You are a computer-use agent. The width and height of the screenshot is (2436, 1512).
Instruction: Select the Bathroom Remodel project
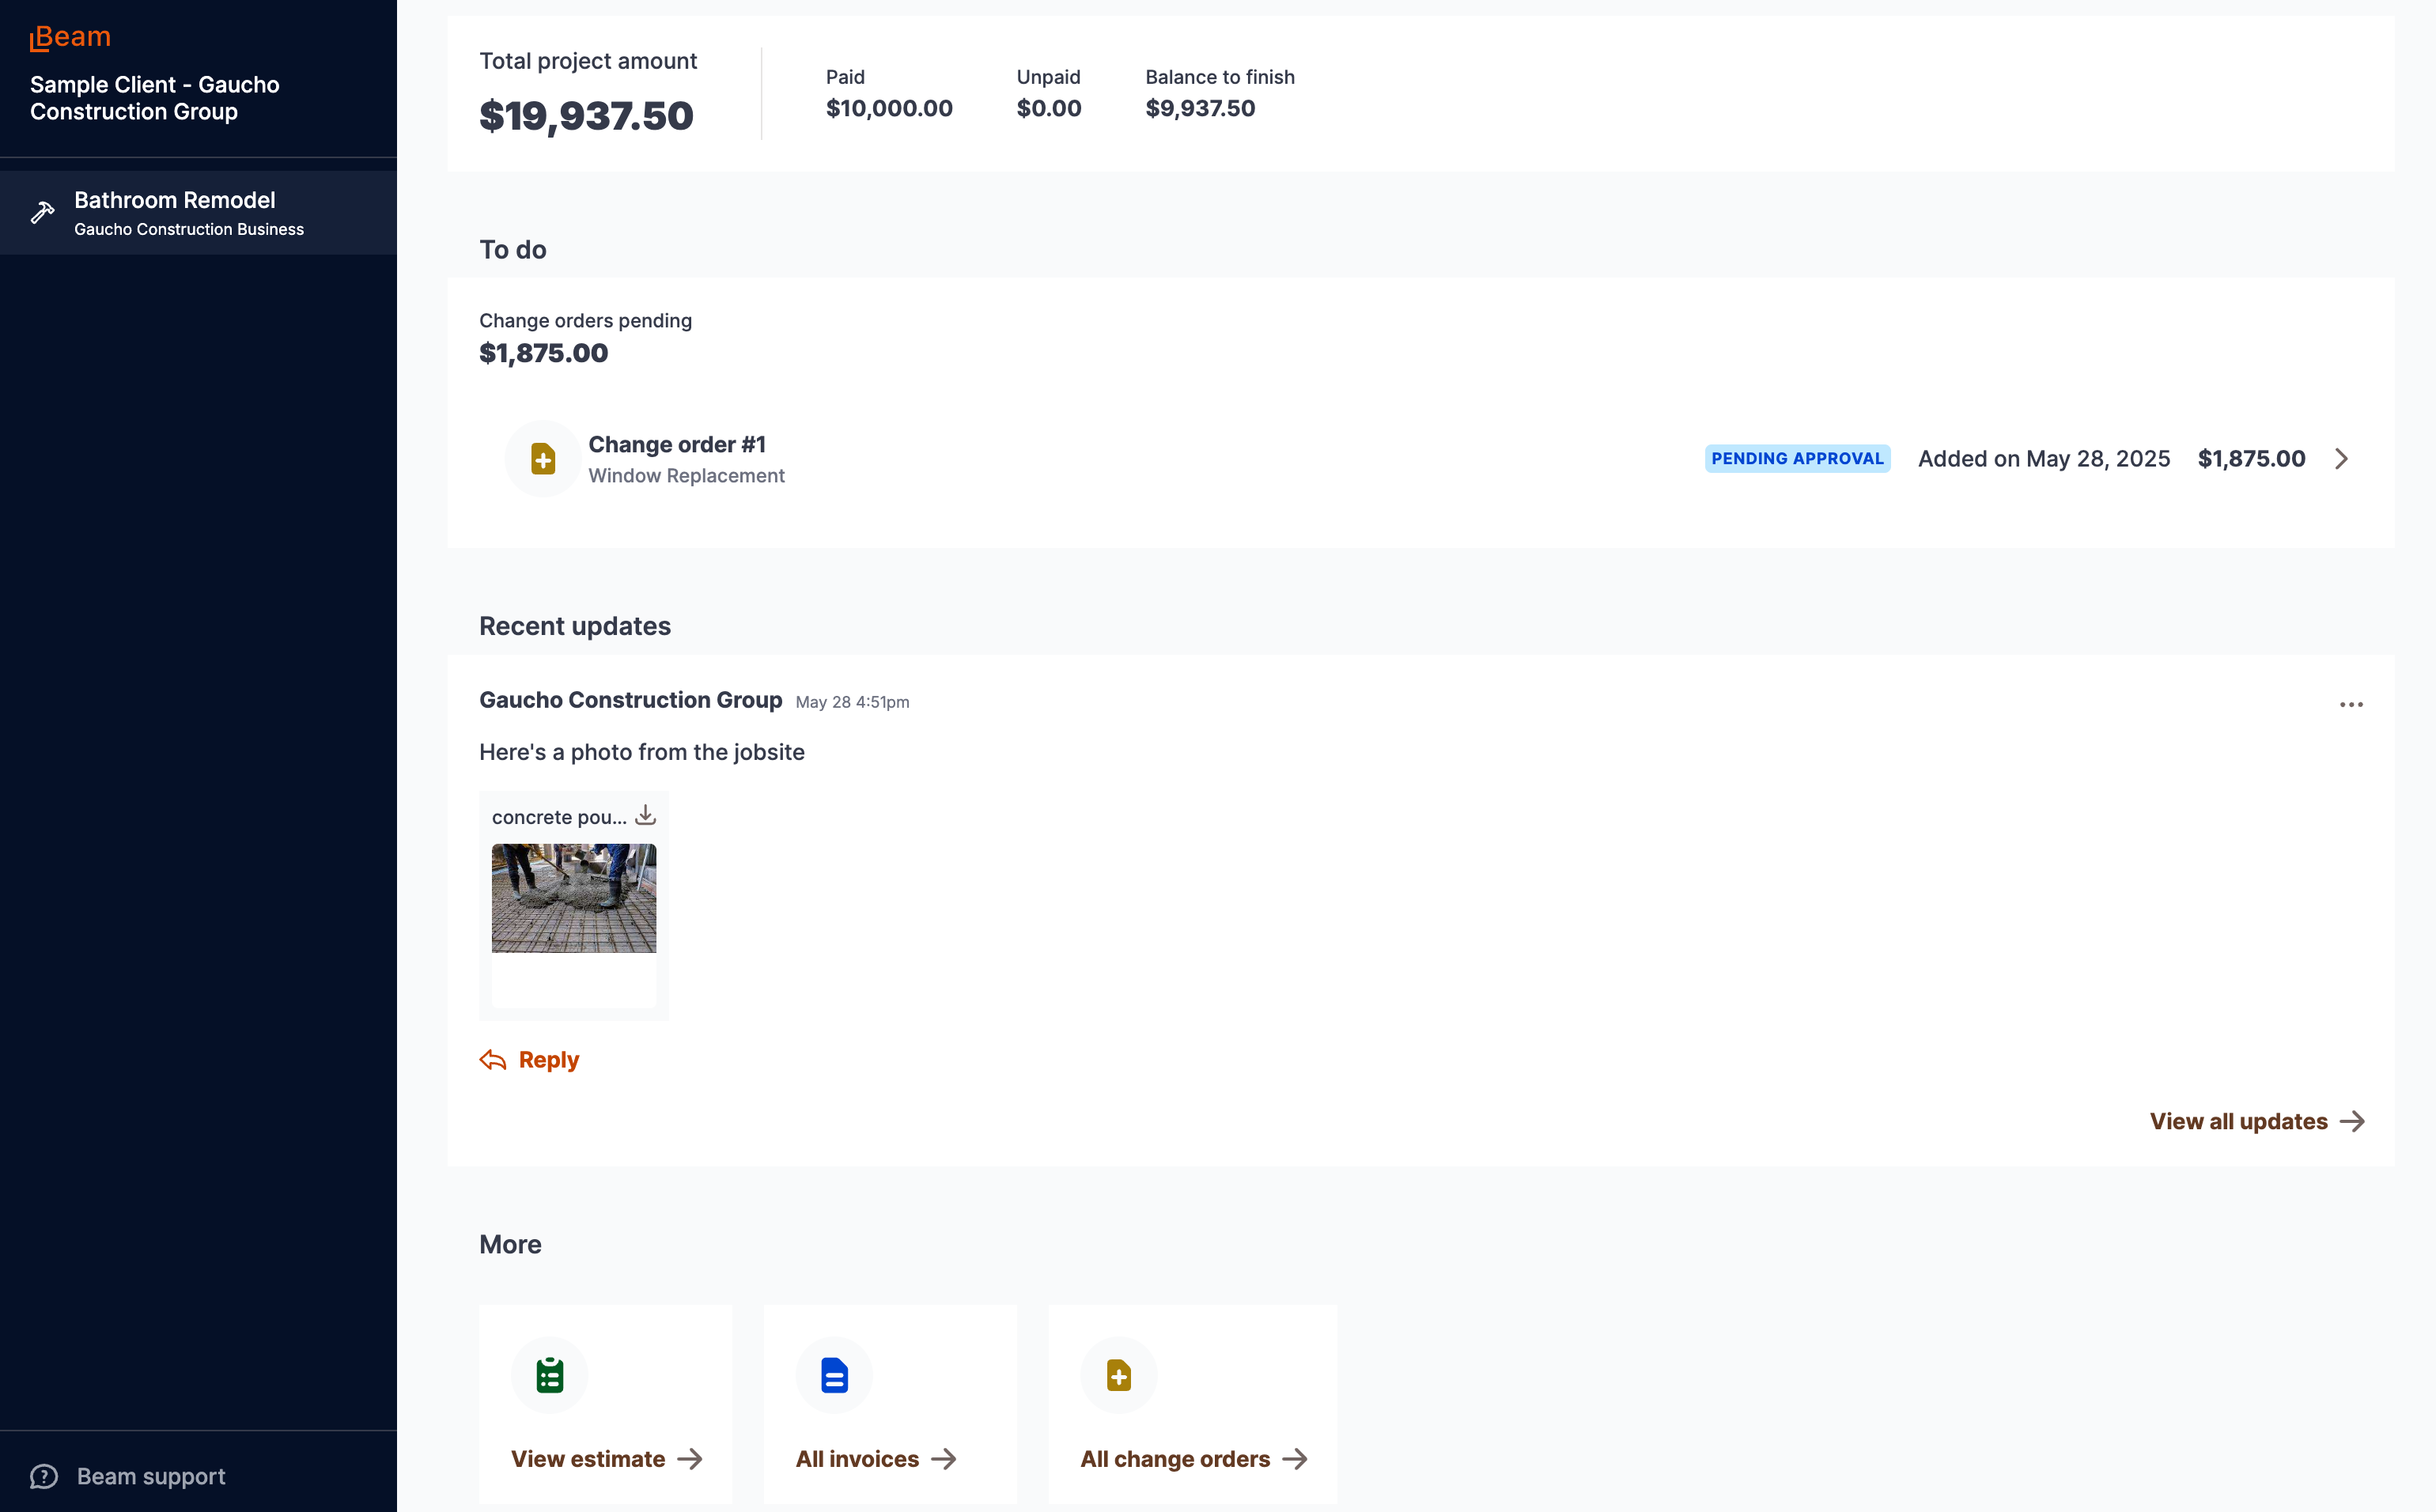pyautogui.click(x=198, y=213)
